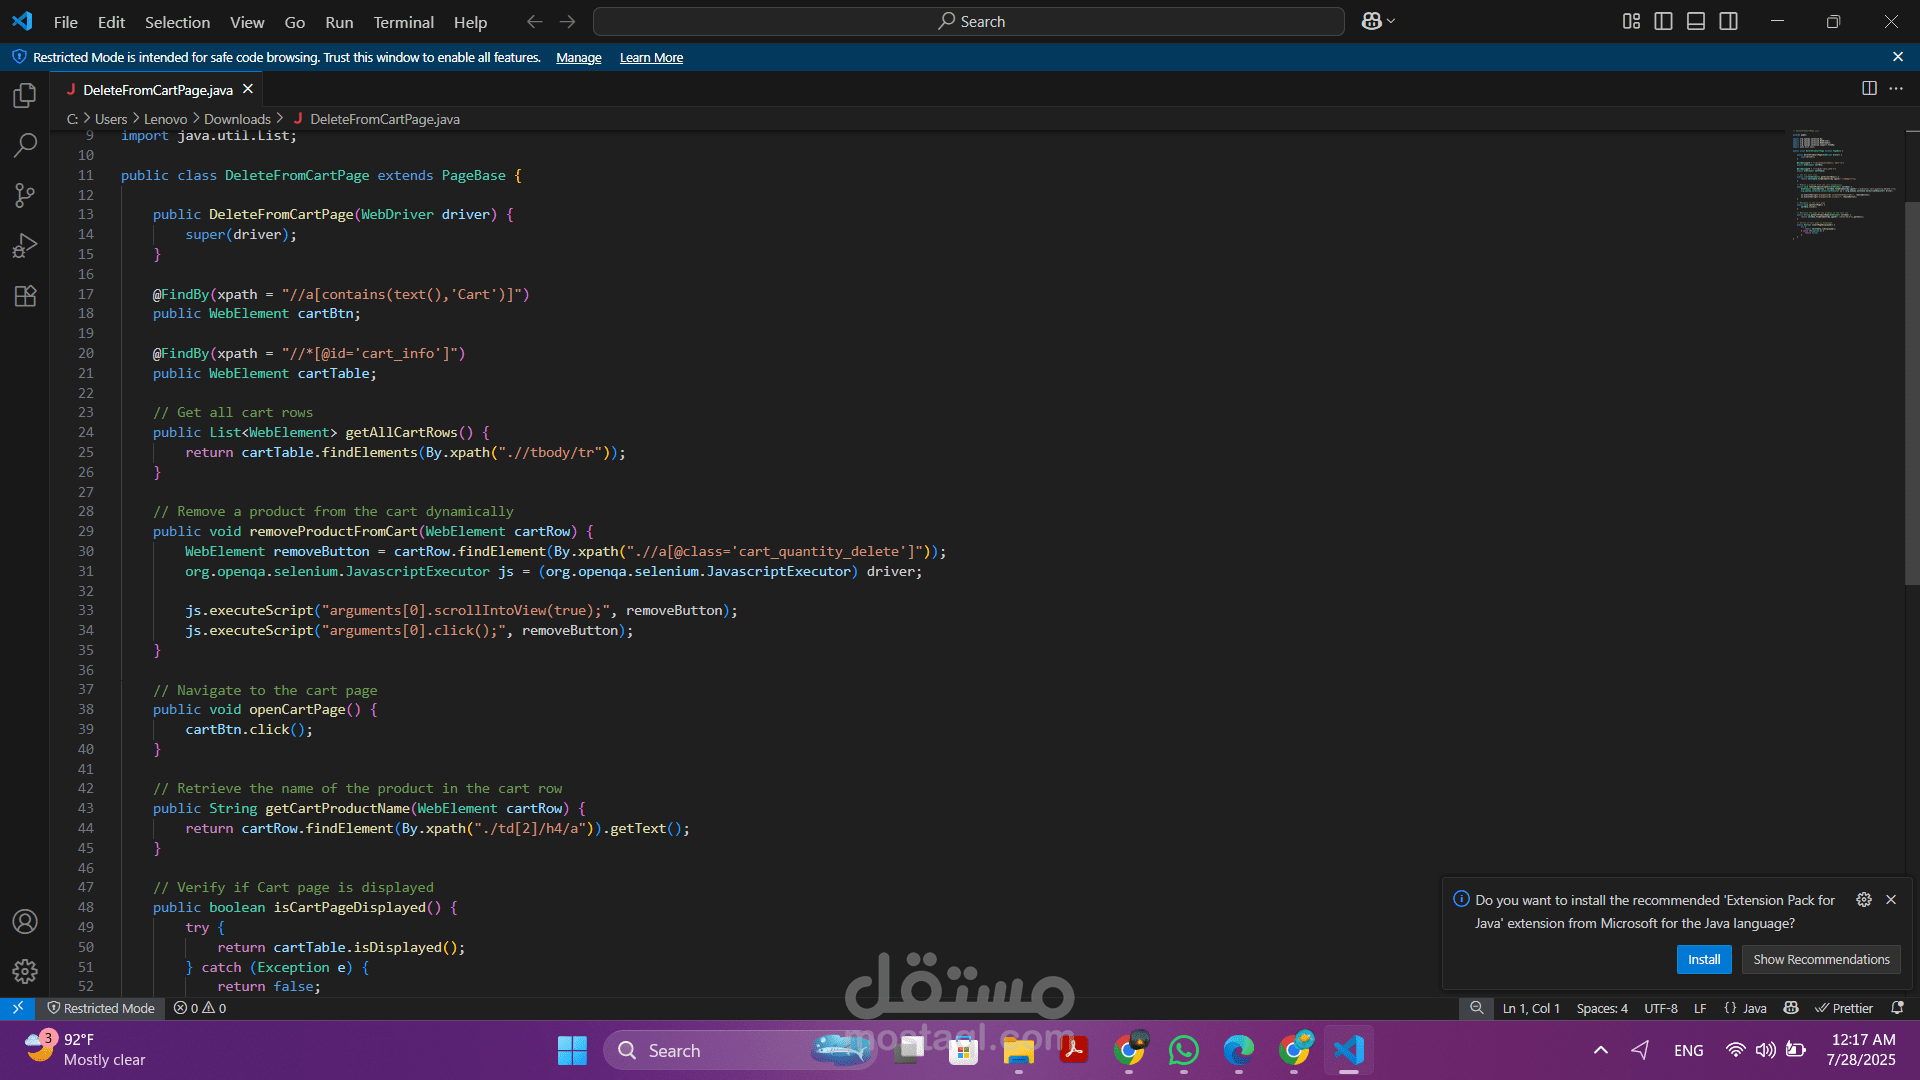Open the Terminal menu
The width and height of the screenshot is (1920, 1080).
point(403,22)
